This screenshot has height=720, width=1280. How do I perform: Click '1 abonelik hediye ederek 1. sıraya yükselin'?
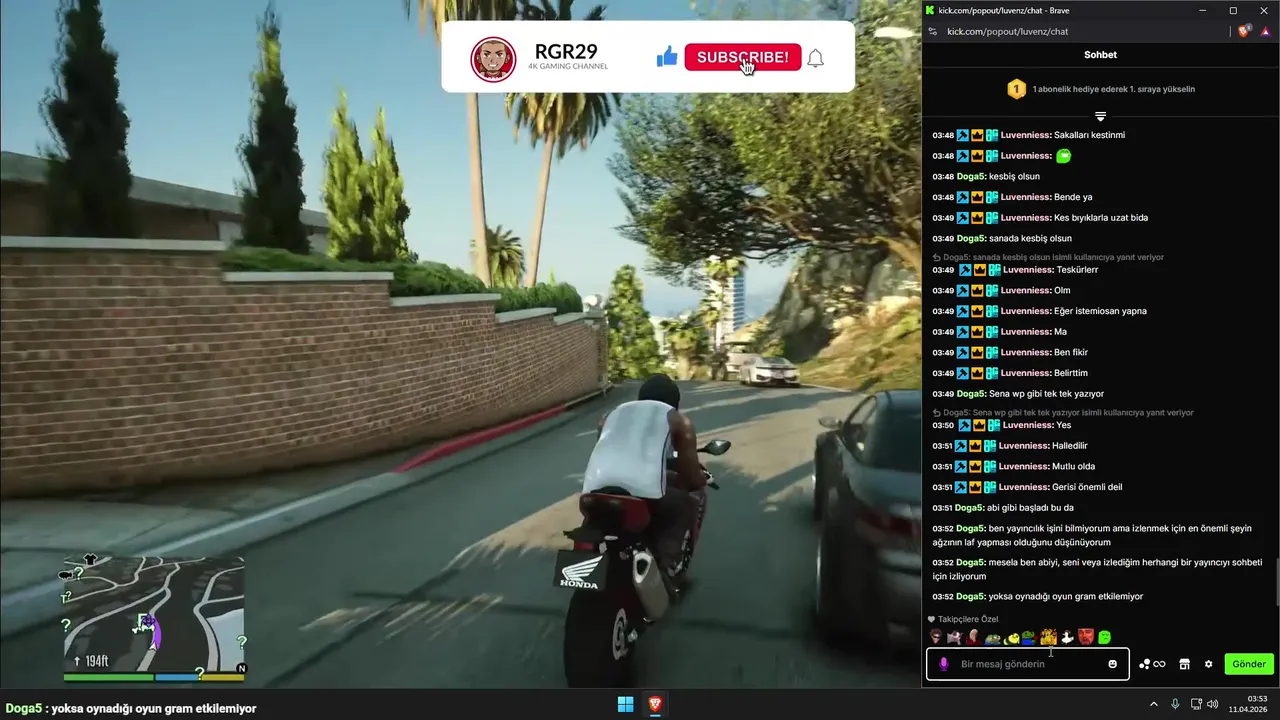[1113, 89]
